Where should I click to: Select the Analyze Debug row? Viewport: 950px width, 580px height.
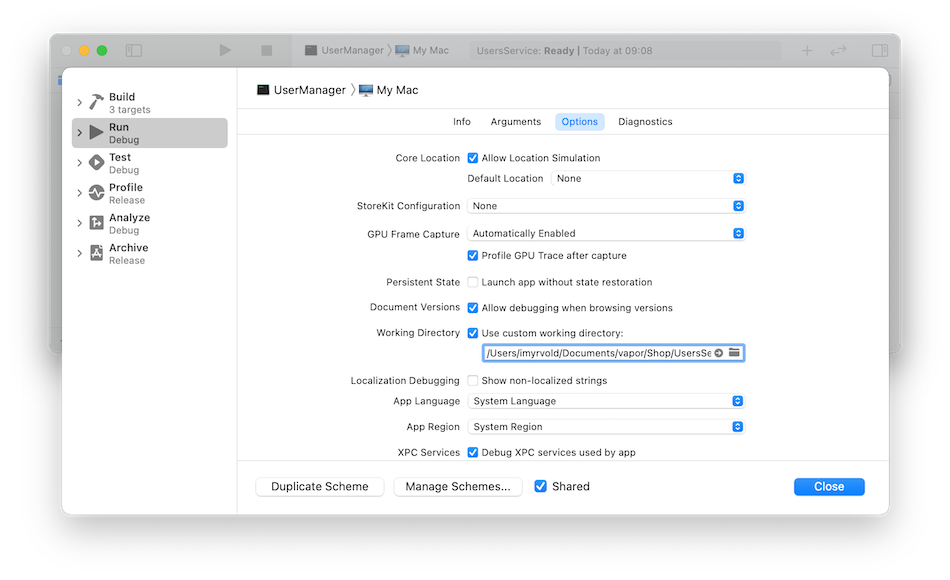[x=150, y=223]
